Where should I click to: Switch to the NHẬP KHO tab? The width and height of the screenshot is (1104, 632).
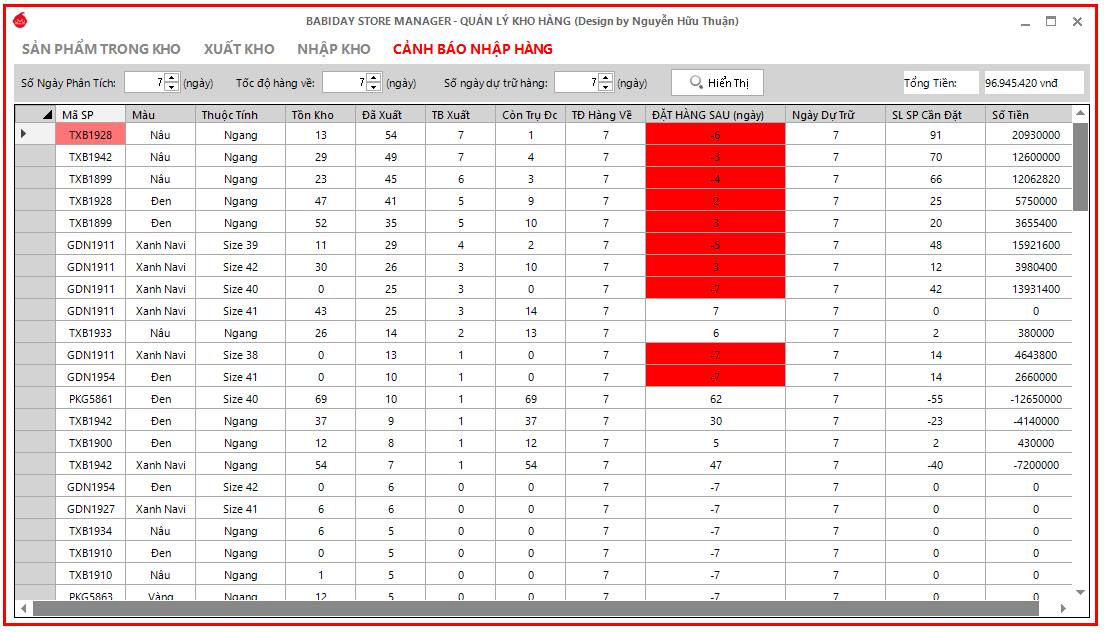334,49
